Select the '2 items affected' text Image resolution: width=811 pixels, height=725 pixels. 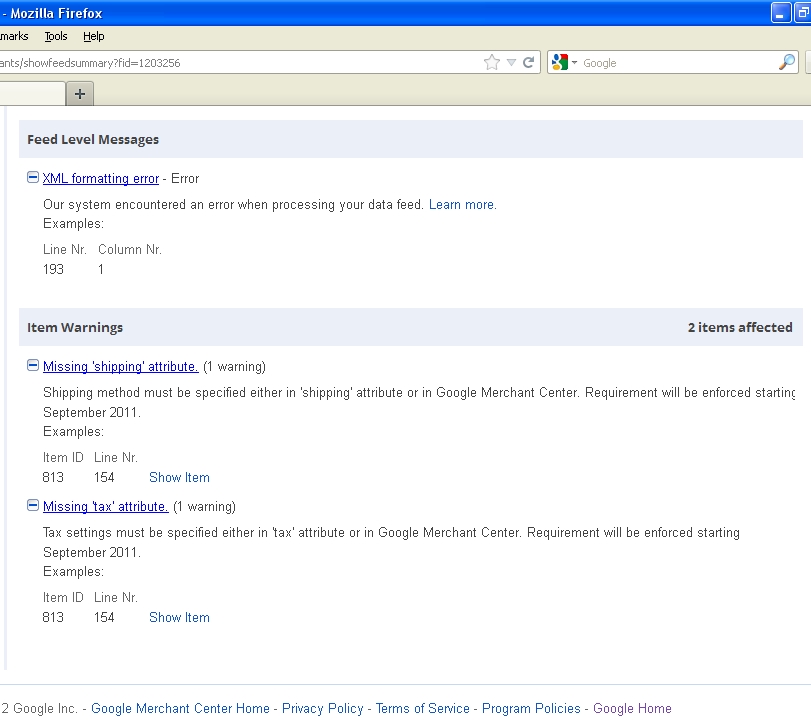click(740, 327)
